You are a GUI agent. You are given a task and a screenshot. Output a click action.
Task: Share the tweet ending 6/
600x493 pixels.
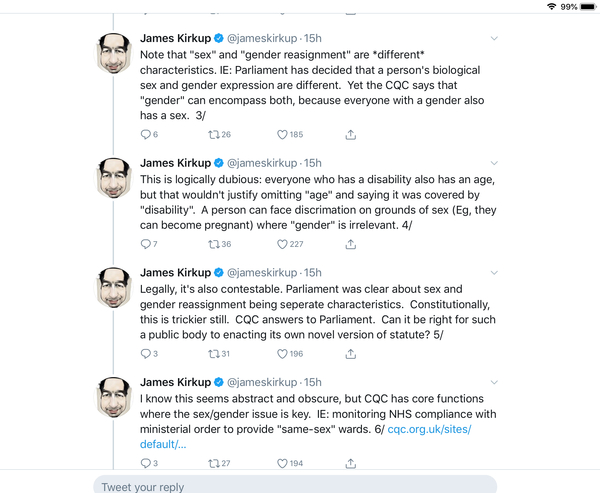pyautogui.click(x=351, y=464)
